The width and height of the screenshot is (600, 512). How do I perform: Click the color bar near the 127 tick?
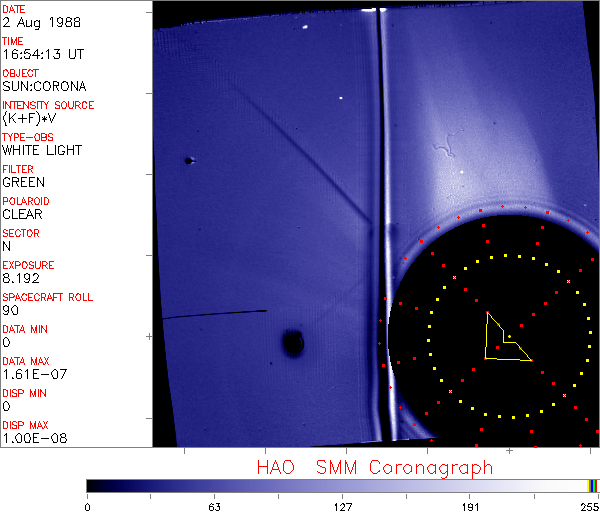[342, 485]
